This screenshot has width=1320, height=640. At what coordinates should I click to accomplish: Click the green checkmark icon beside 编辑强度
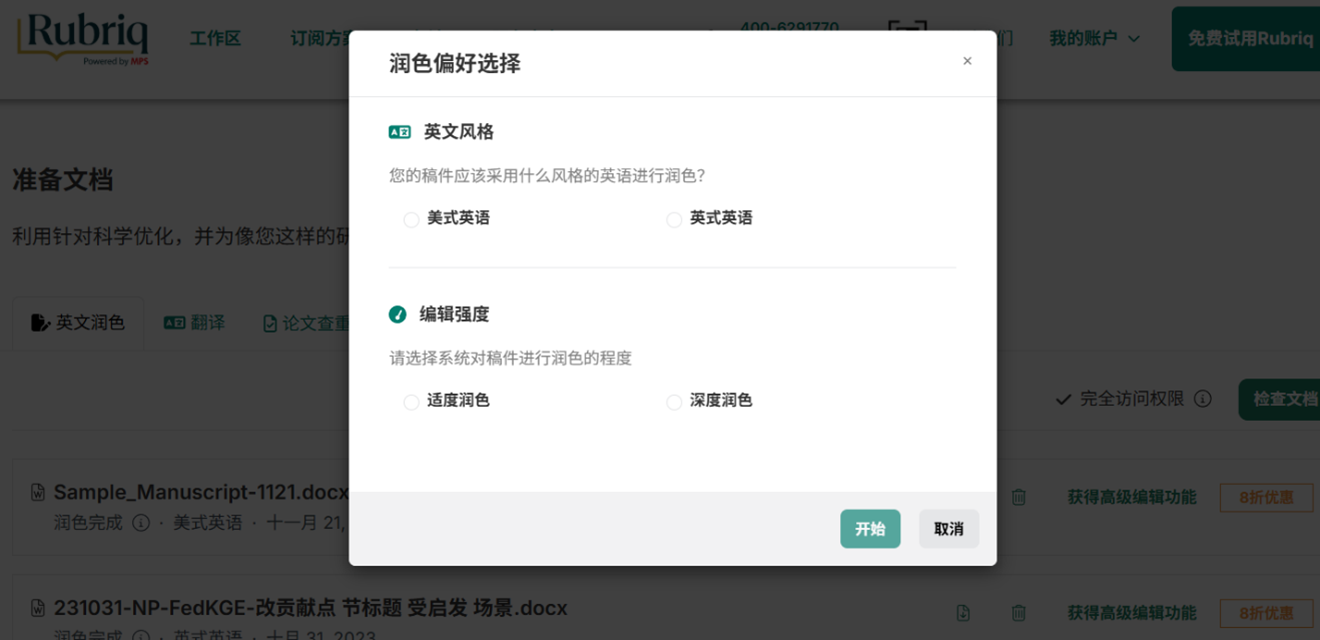(396, 314)
